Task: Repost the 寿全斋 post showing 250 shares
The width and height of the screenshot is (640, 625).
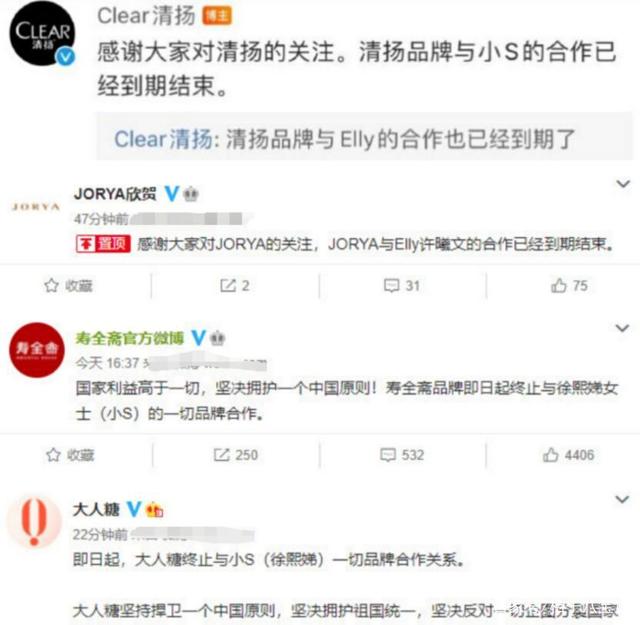Action: click(x=236, y=455)
